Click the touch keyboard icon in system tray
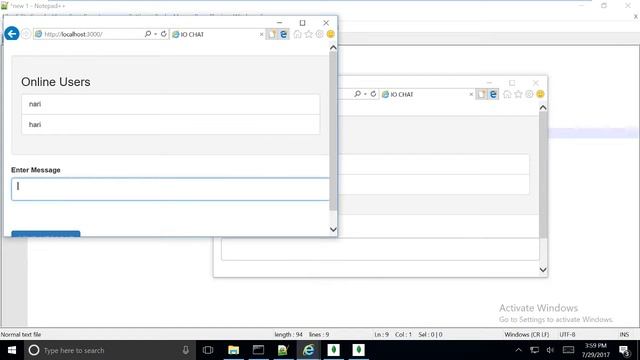Screen dimensions: 640x360 pyautogui.click(x=568, y=350)
